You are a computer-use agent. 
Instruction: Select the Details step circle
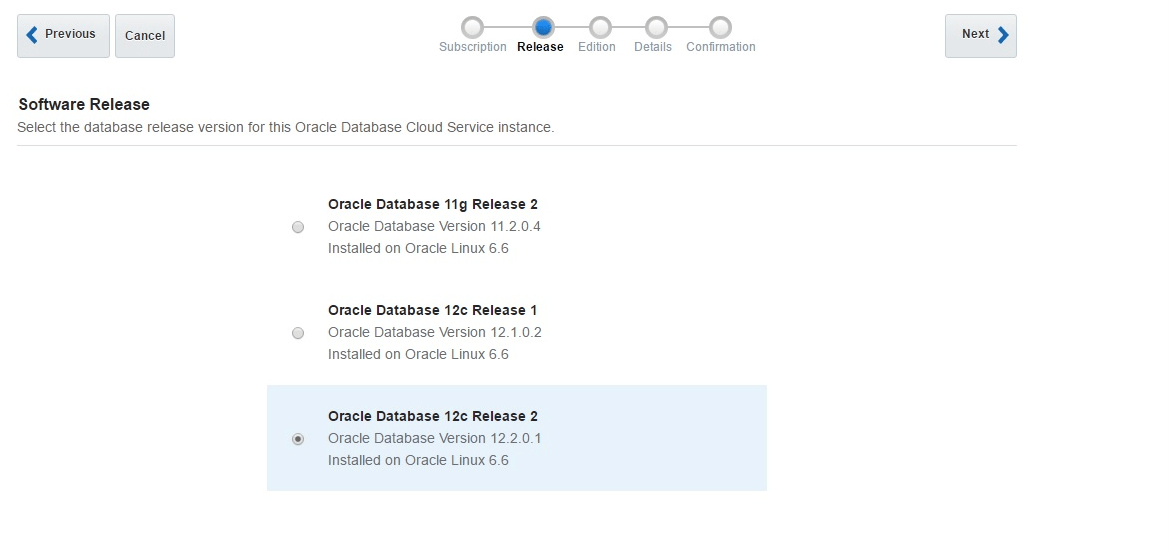[x=656, y=27]
